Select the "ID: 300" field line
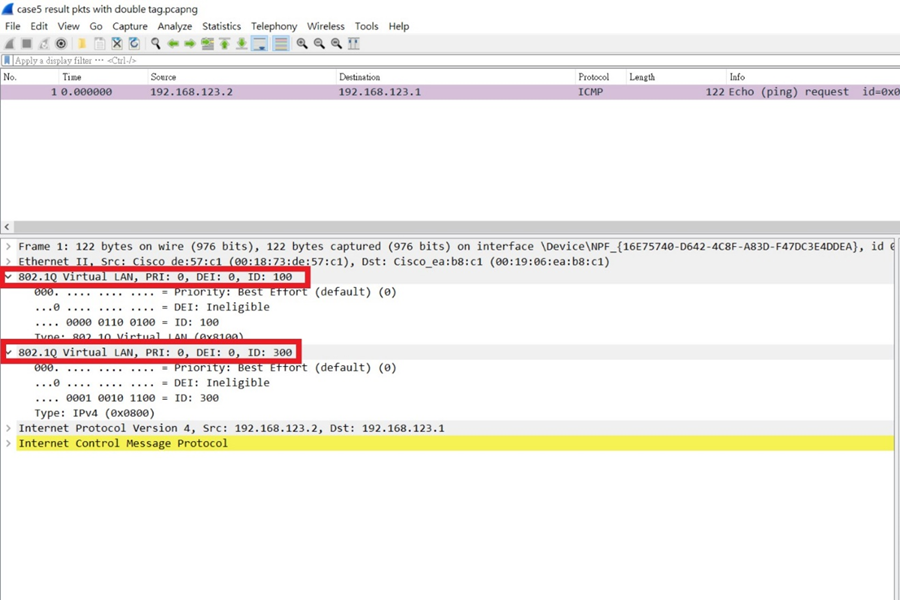Image resolution: width=900 pixels, height=600 pixels. point(126,398)
